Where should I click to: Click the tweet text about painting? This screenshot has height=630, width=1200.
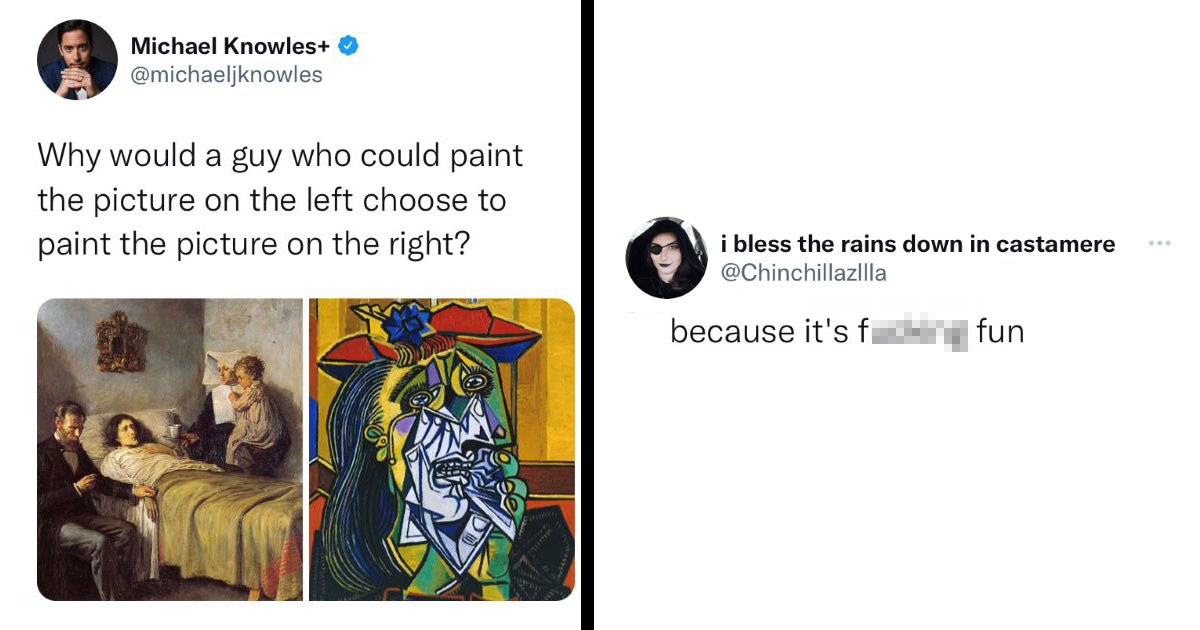click(x=280, y=200)
